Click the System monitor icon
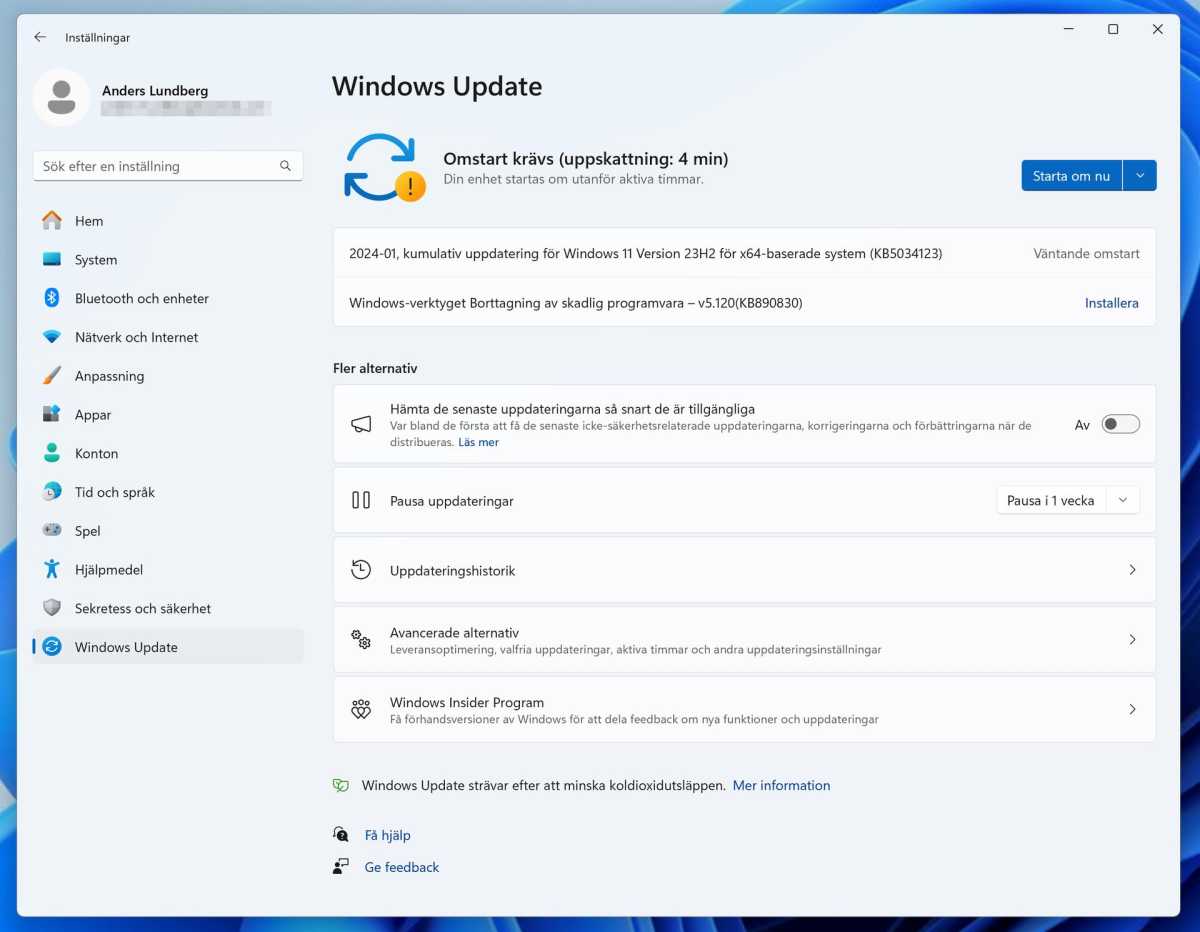Screen dimensions: 1200x932 point(52,260)
